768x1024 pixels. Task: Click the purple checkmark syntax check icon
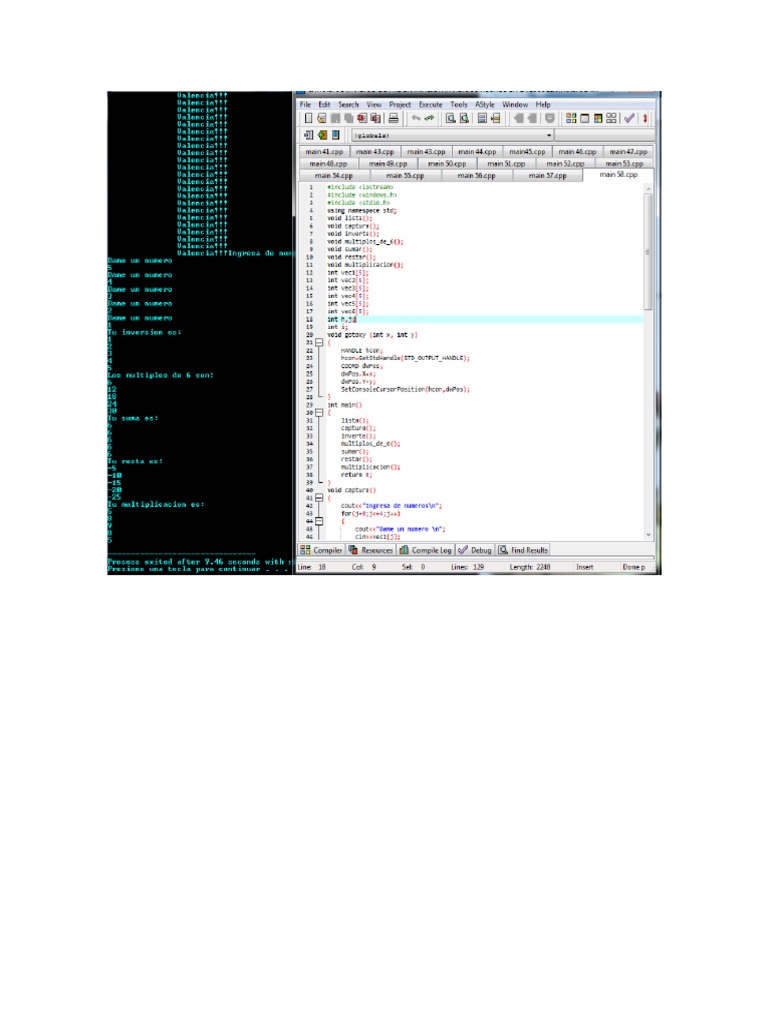pos(629,118)
